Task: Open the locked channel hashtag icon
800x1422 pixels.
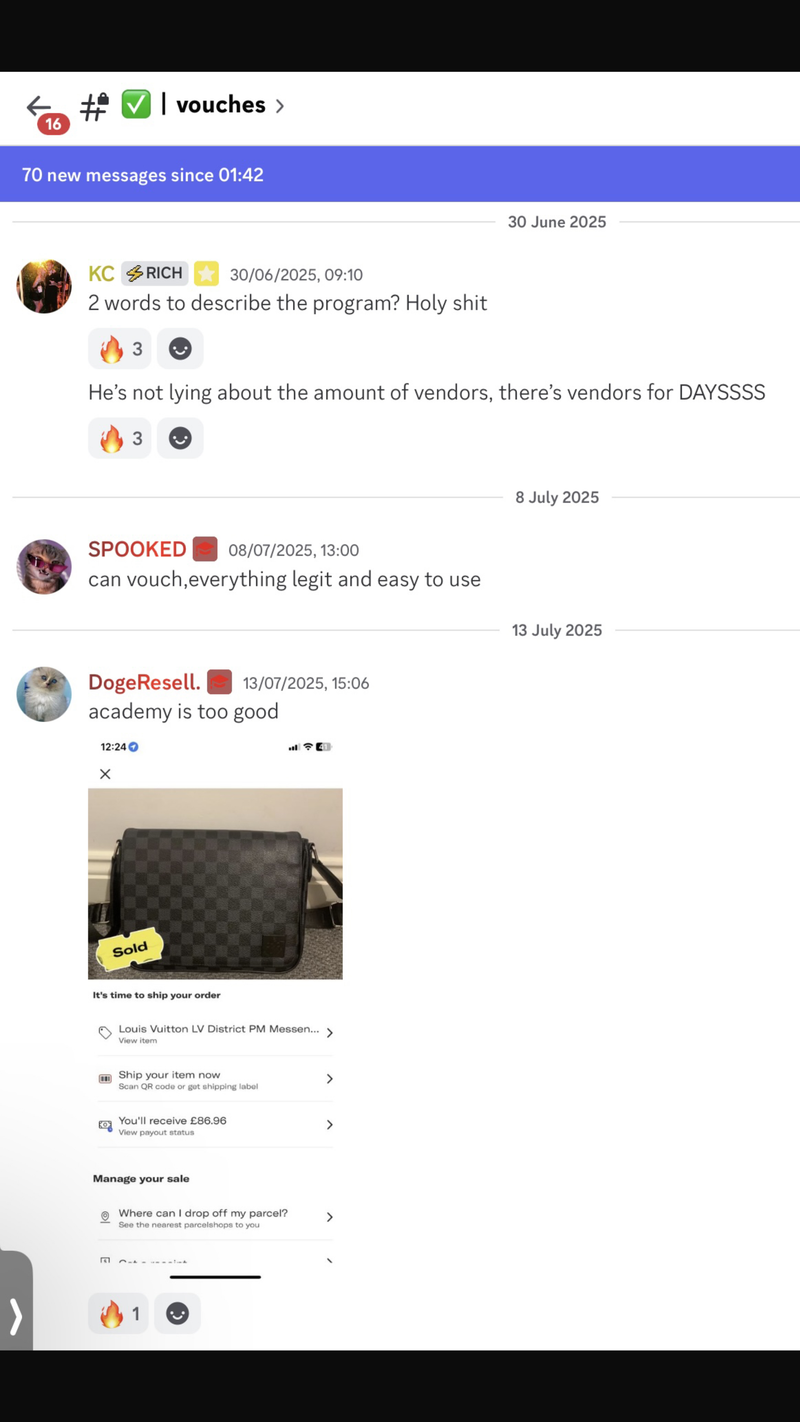Action: 94,106
